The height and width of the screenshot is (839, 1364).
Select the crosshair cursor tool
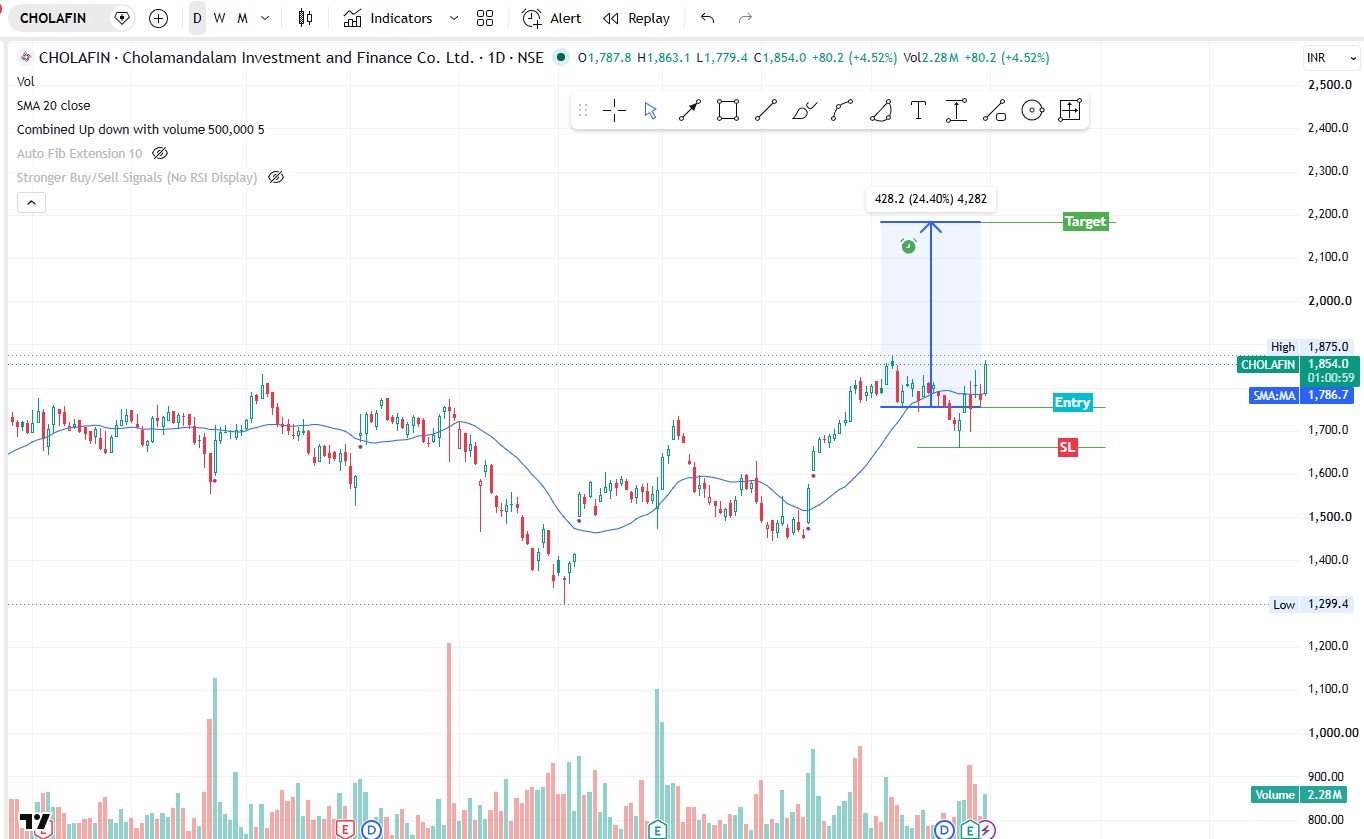[614, 110]
